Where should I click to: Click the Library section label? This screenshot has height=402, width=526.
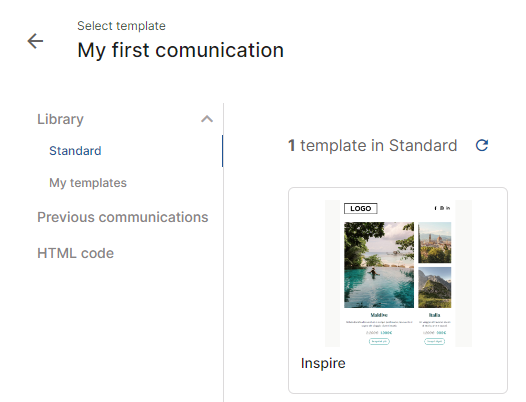click(60, 119)
